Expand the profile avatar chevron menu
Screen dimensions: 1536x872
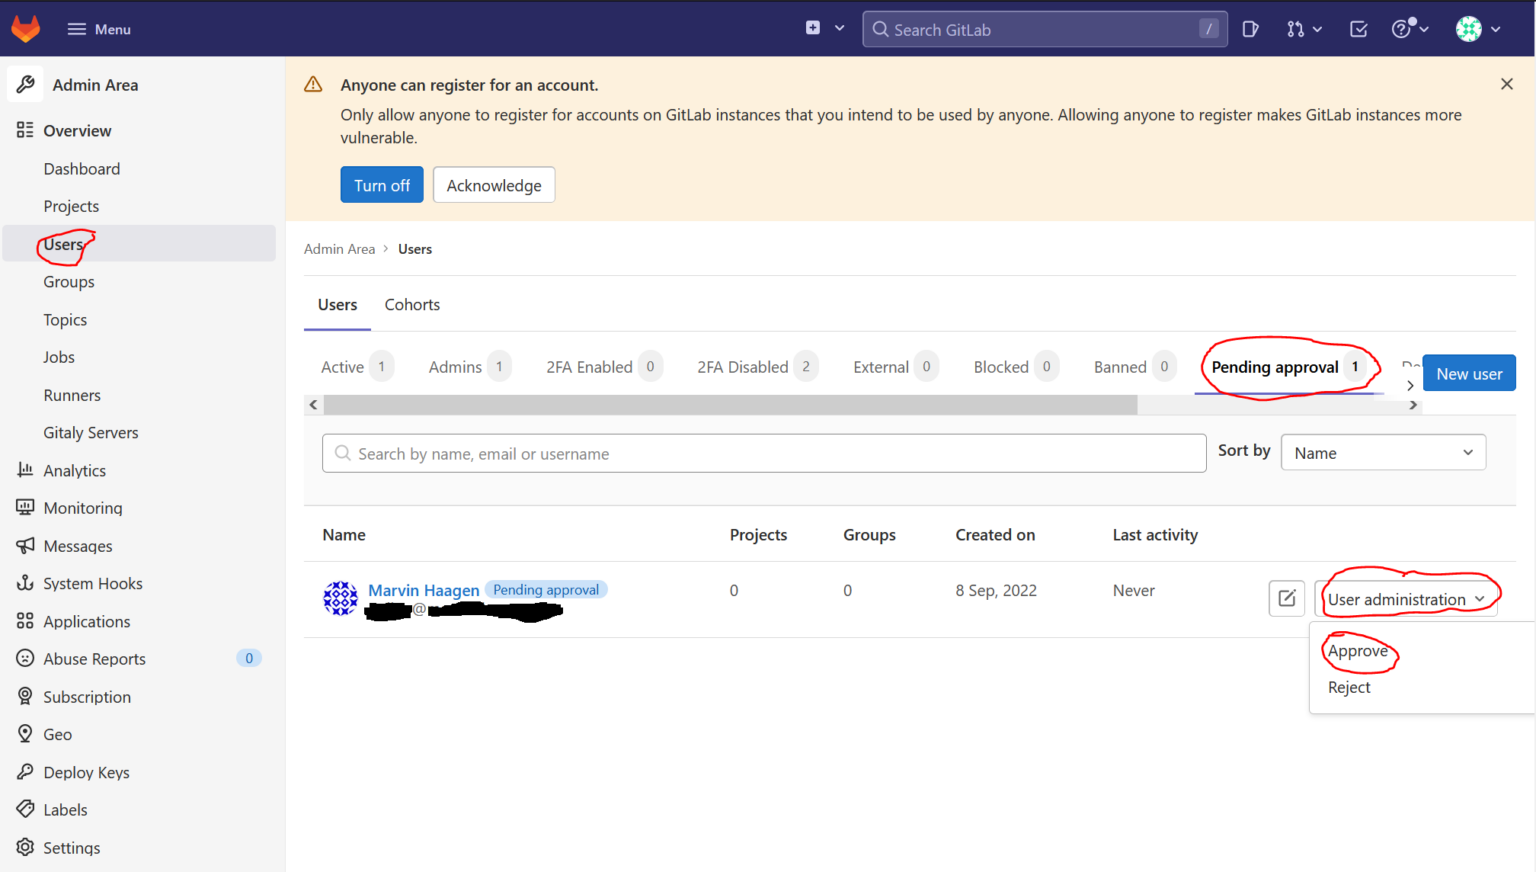click(1497, 29)
